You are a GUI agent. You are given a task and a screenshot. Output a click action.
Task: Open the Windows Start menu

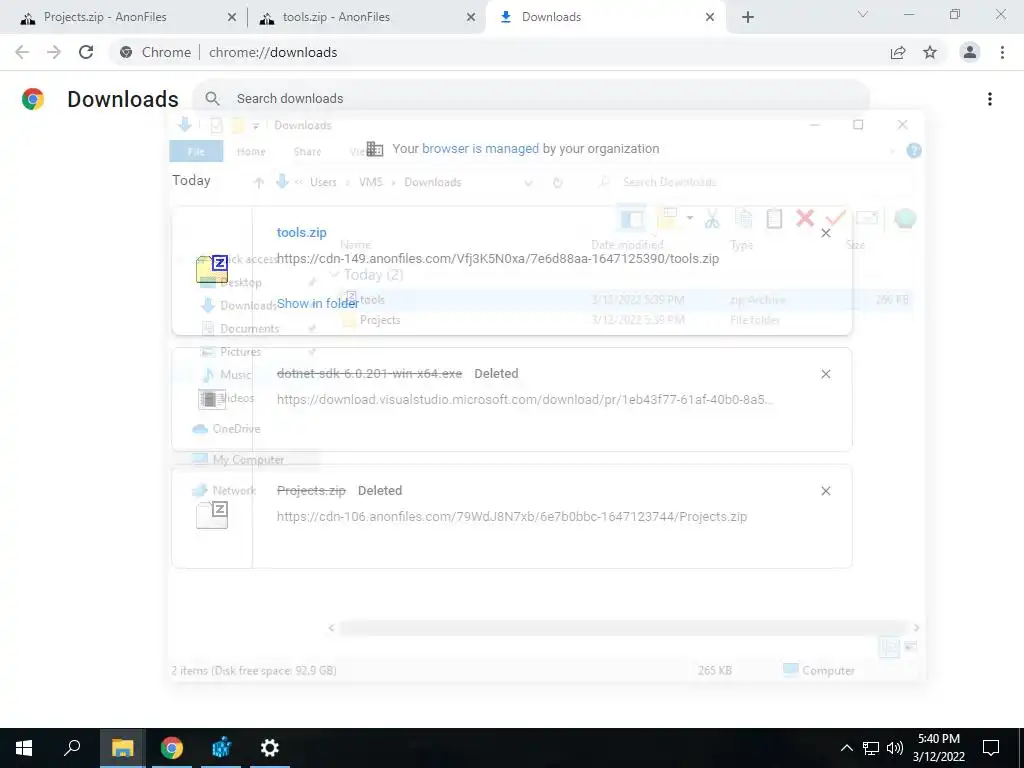click(24, 748)
